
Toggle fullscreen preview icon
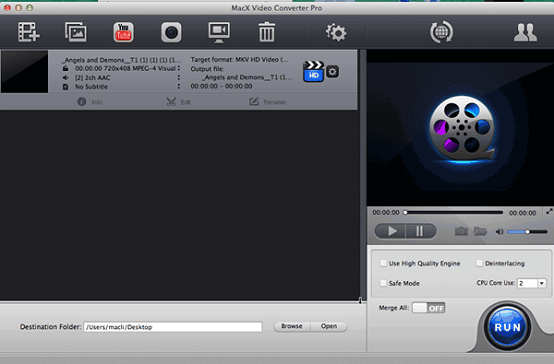549,211
